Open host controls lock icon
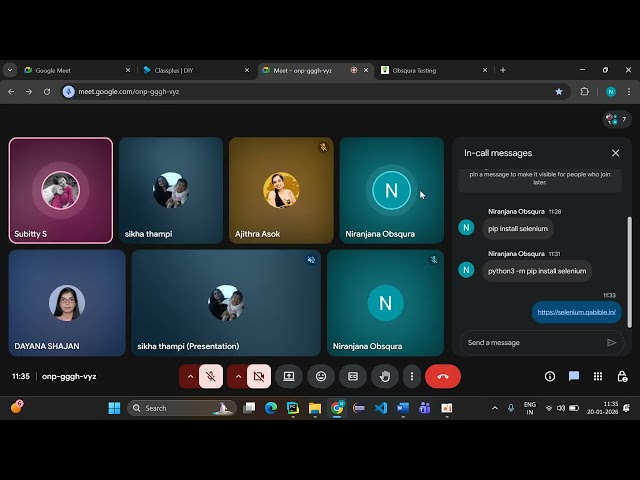 click(x=622, y=376)
